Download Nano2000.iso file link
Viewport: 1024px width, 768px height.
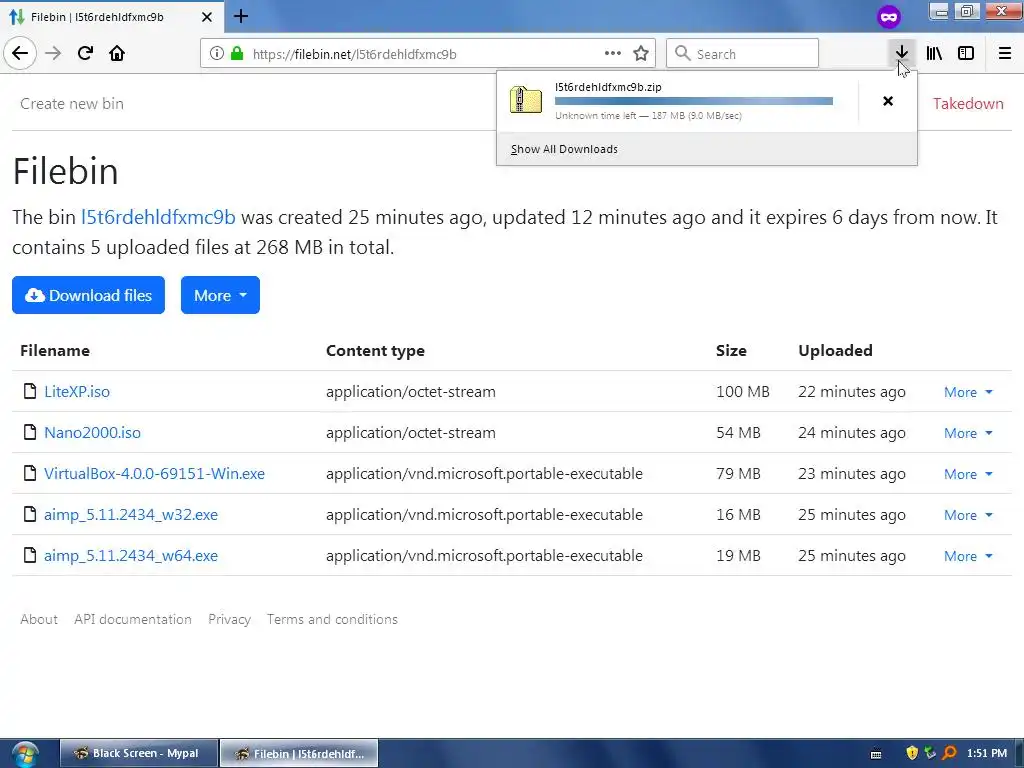pos(92,432)
